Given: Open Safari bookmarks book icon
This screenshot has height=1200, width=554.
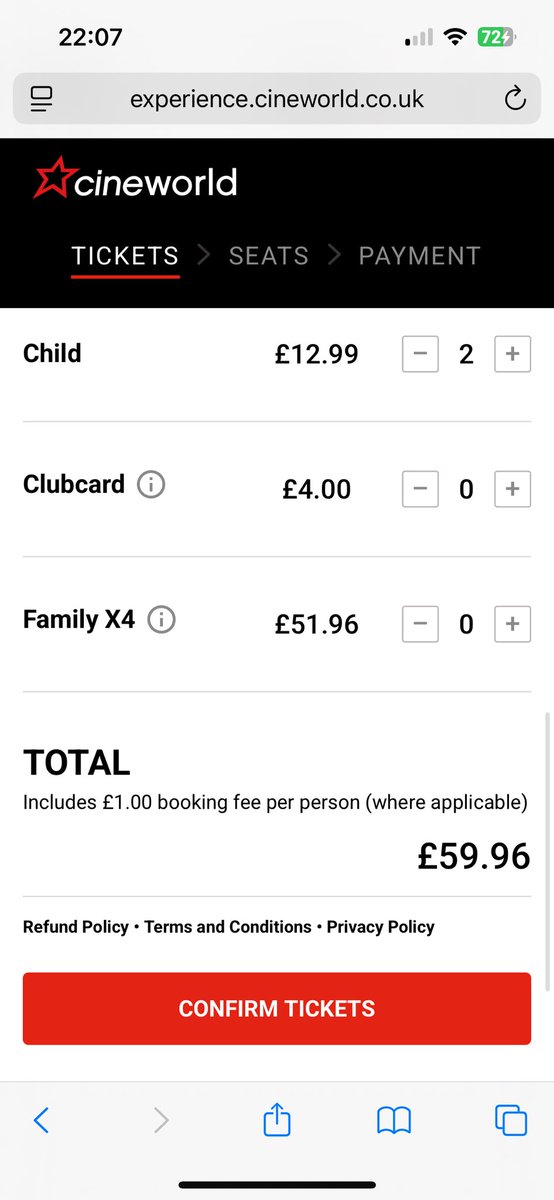Looking at the screenshot, I should (x=394, y=1120).
